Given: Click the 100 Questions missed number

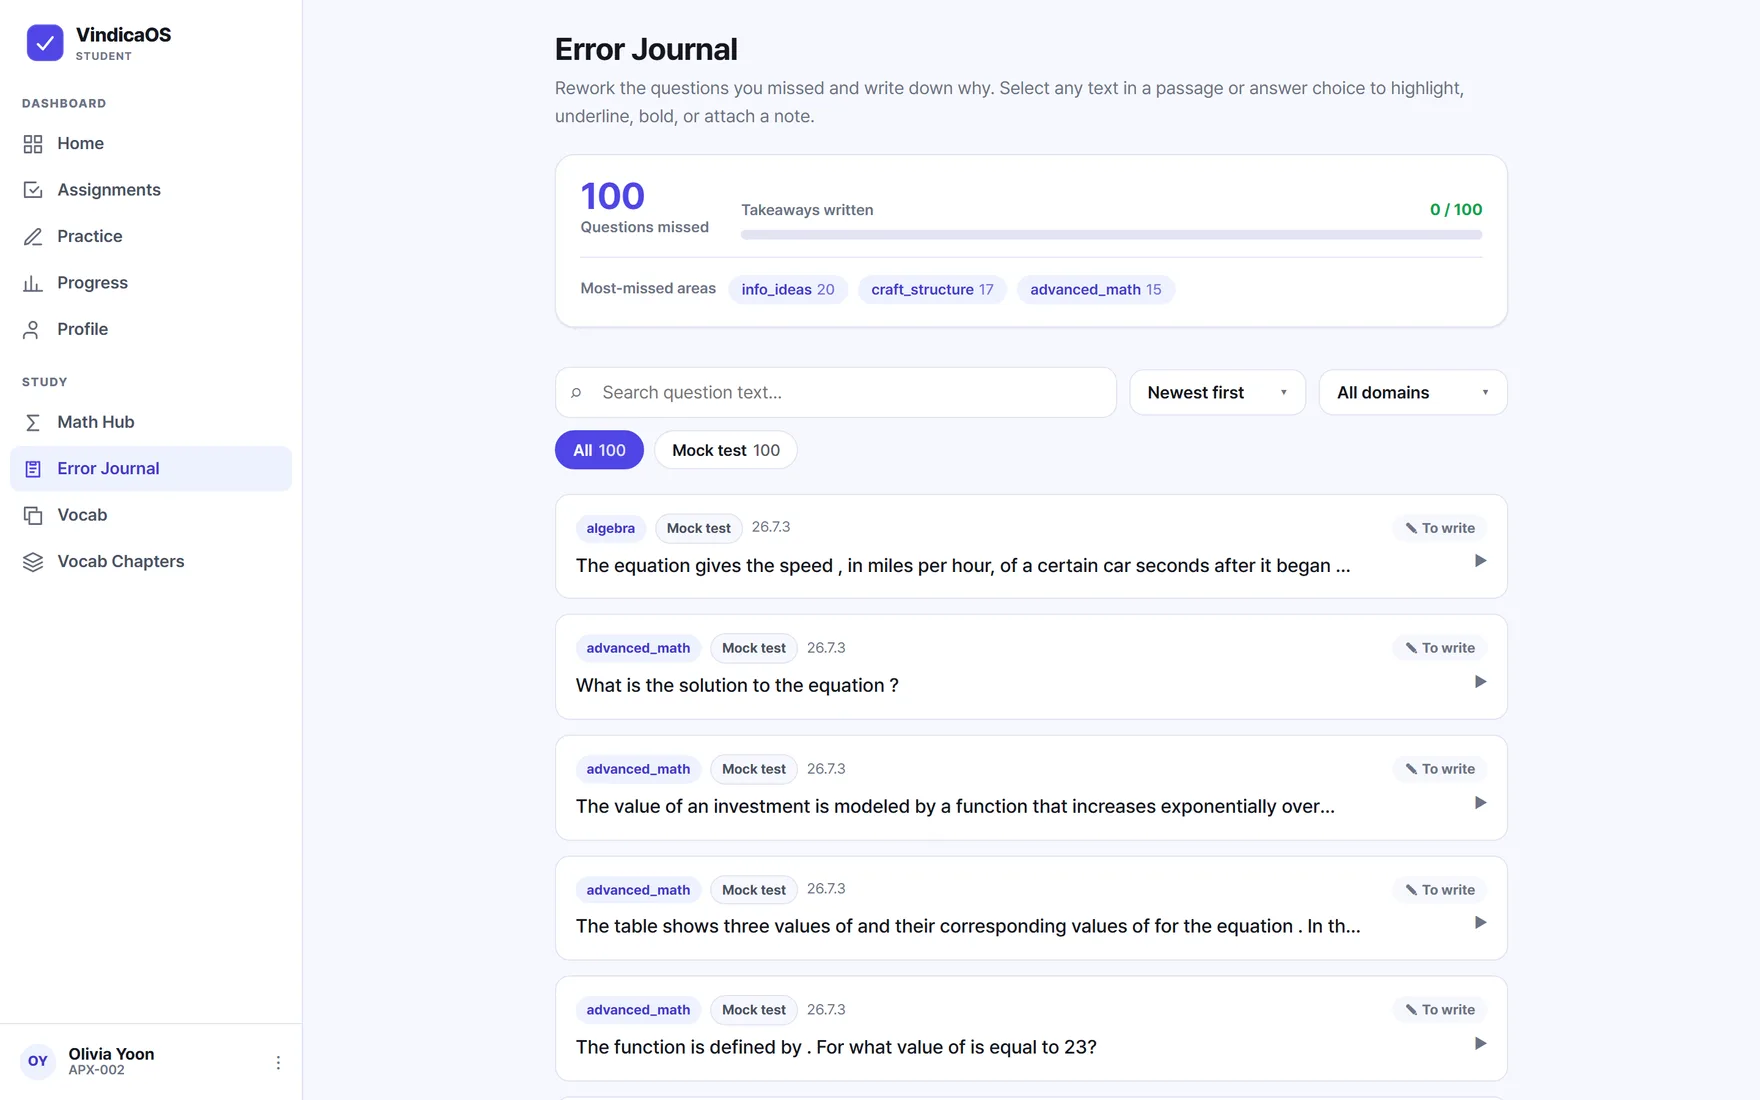Looking at the screenshot, I should [x=612, y=196].
